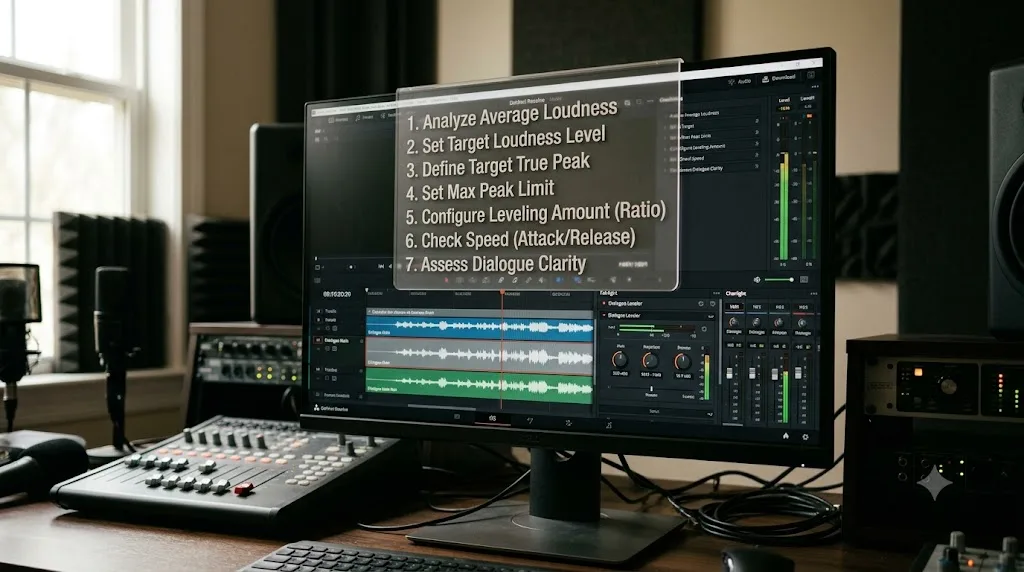Click the square icon right of volume slider
Viewport: 1024px width, 572px height.
[x=804, y=279]
